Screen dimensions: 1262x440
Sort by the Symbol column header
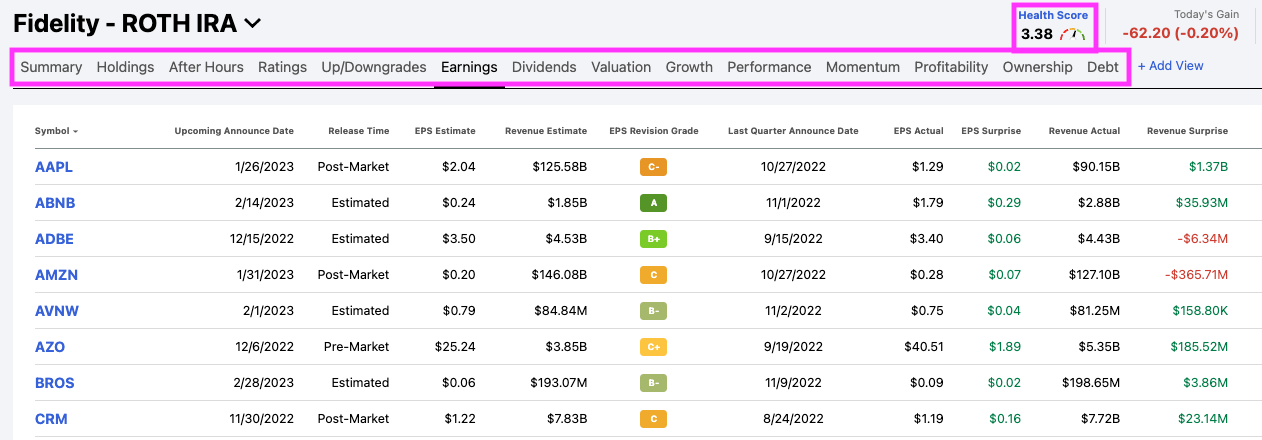[56, 131]
